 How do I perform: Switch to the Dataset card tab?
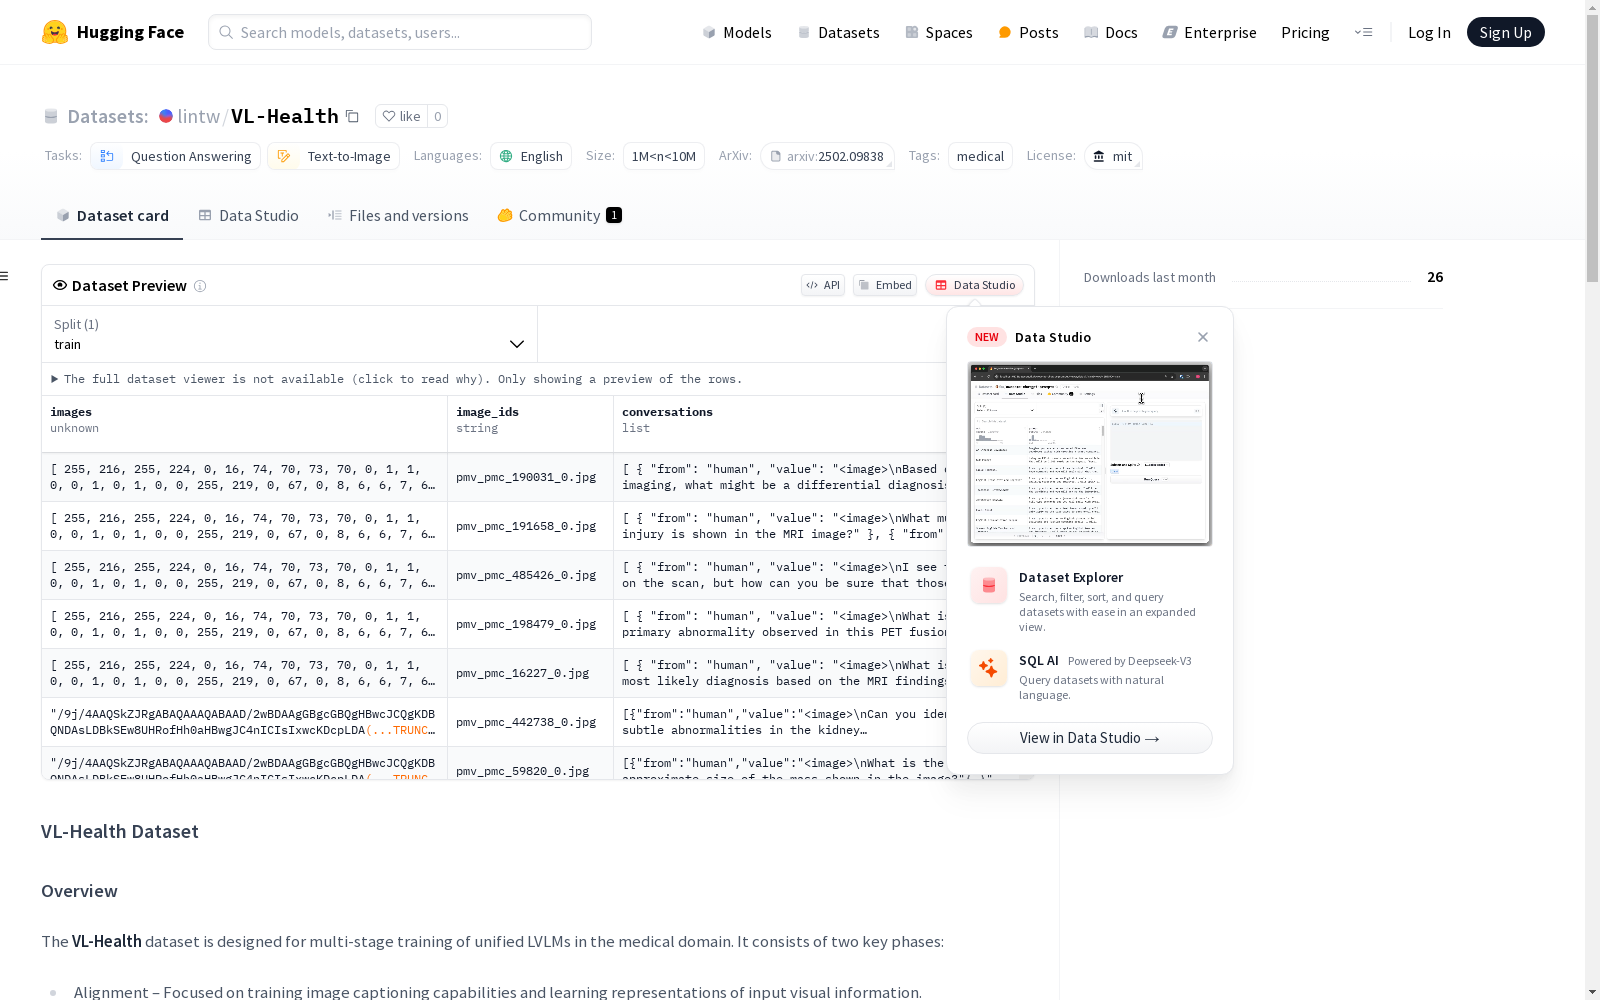[112, 216]
